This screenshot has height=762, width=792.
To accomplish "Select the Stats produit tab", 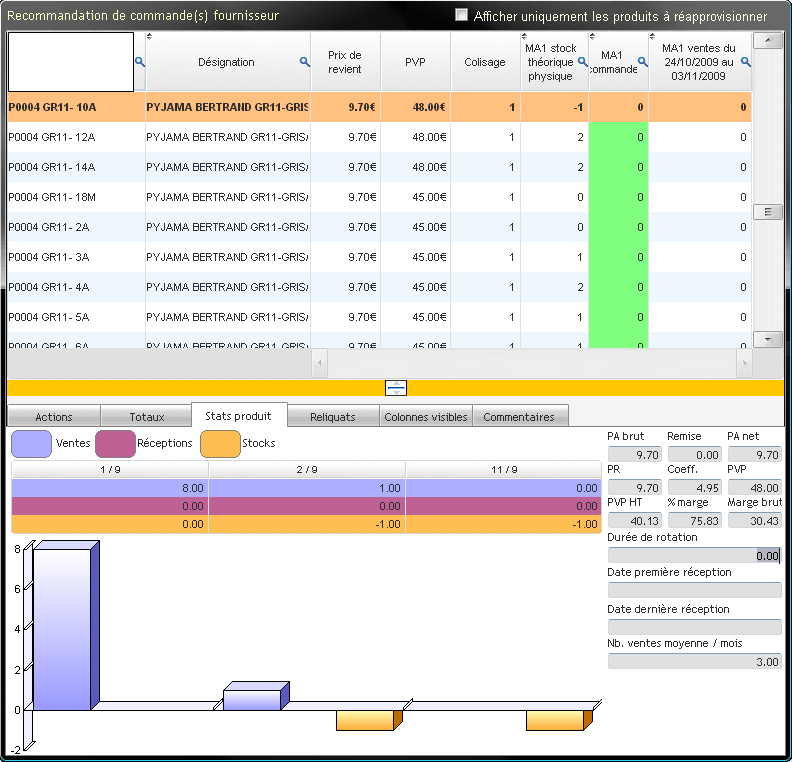I will pyautogui.click(x=239, y=416).
